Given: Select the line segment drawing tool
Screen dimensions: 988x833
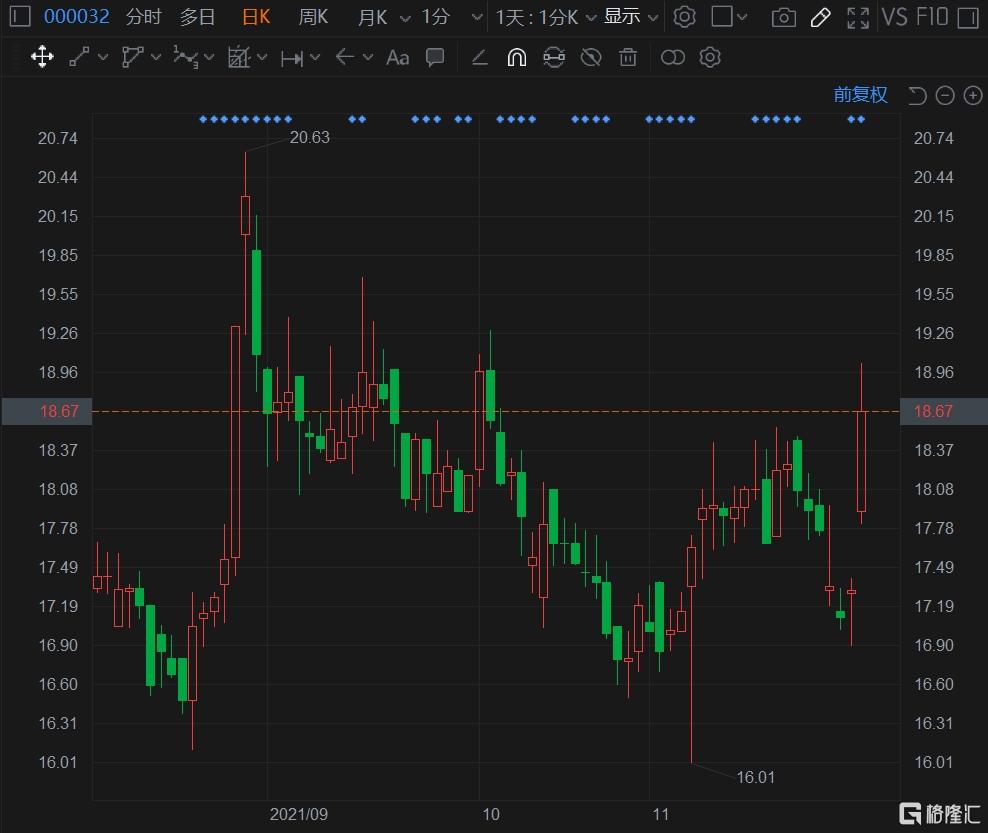Looking at the screenshot, I should (x=79, y=57).
